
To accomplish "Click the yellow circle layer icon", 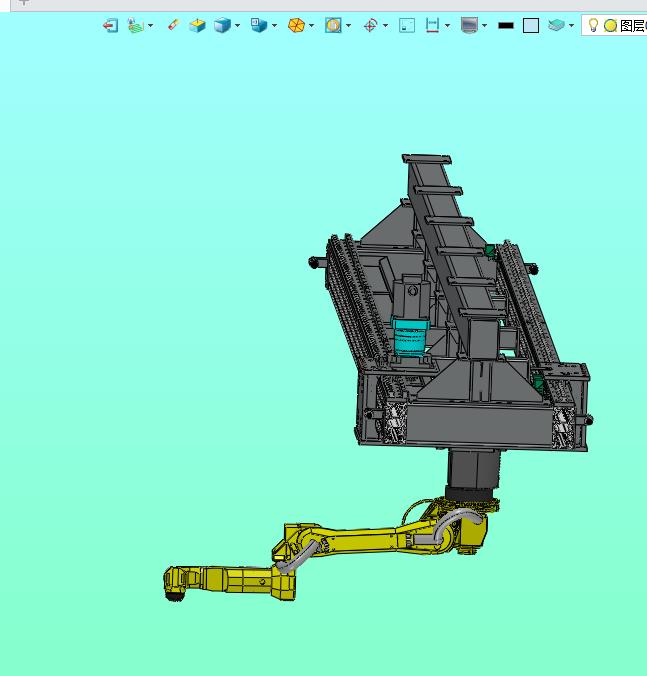I will point(610,26).
